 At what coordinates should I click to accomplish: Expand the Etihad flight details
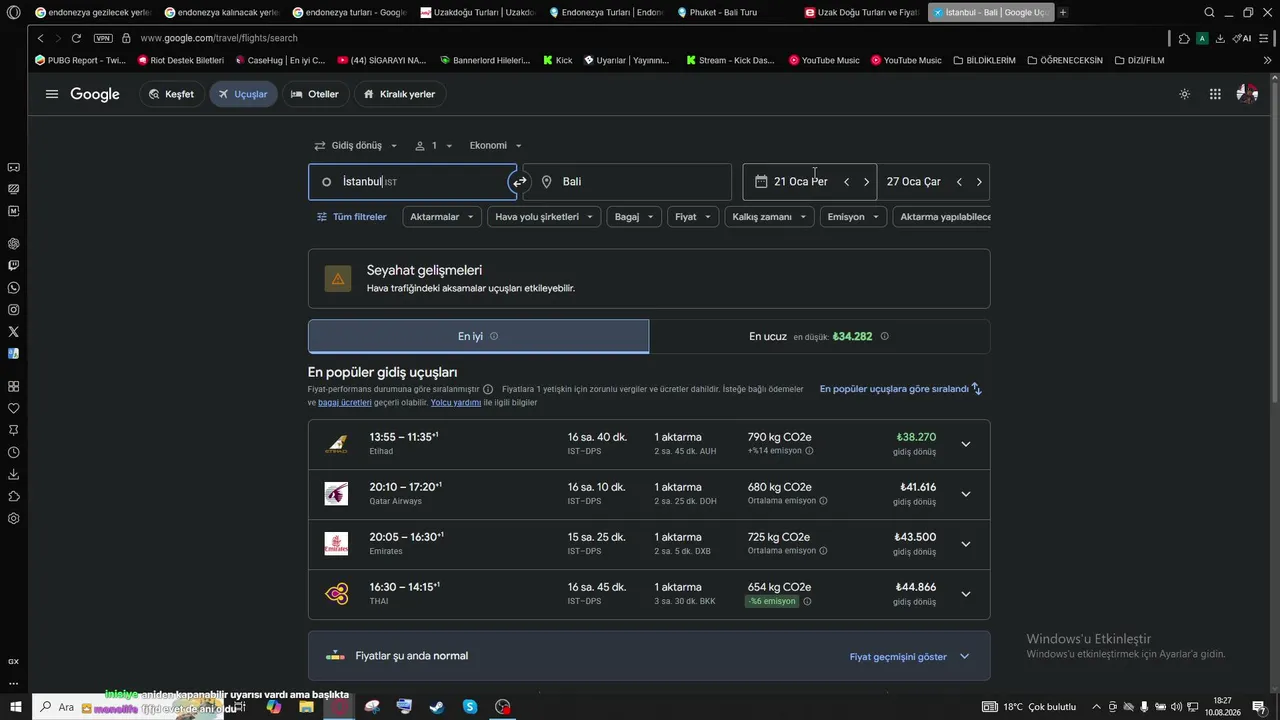[965, 444]
